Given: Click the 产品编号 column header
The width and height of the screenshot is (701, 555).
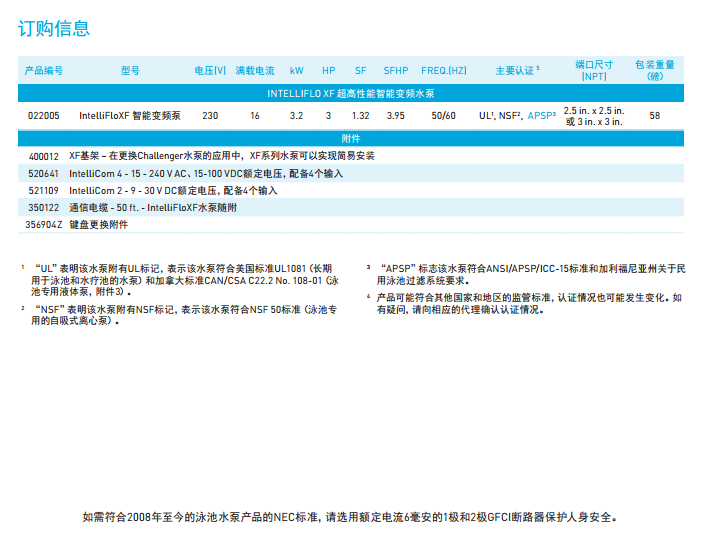Looking at the screenshot, I should point(43,71).
